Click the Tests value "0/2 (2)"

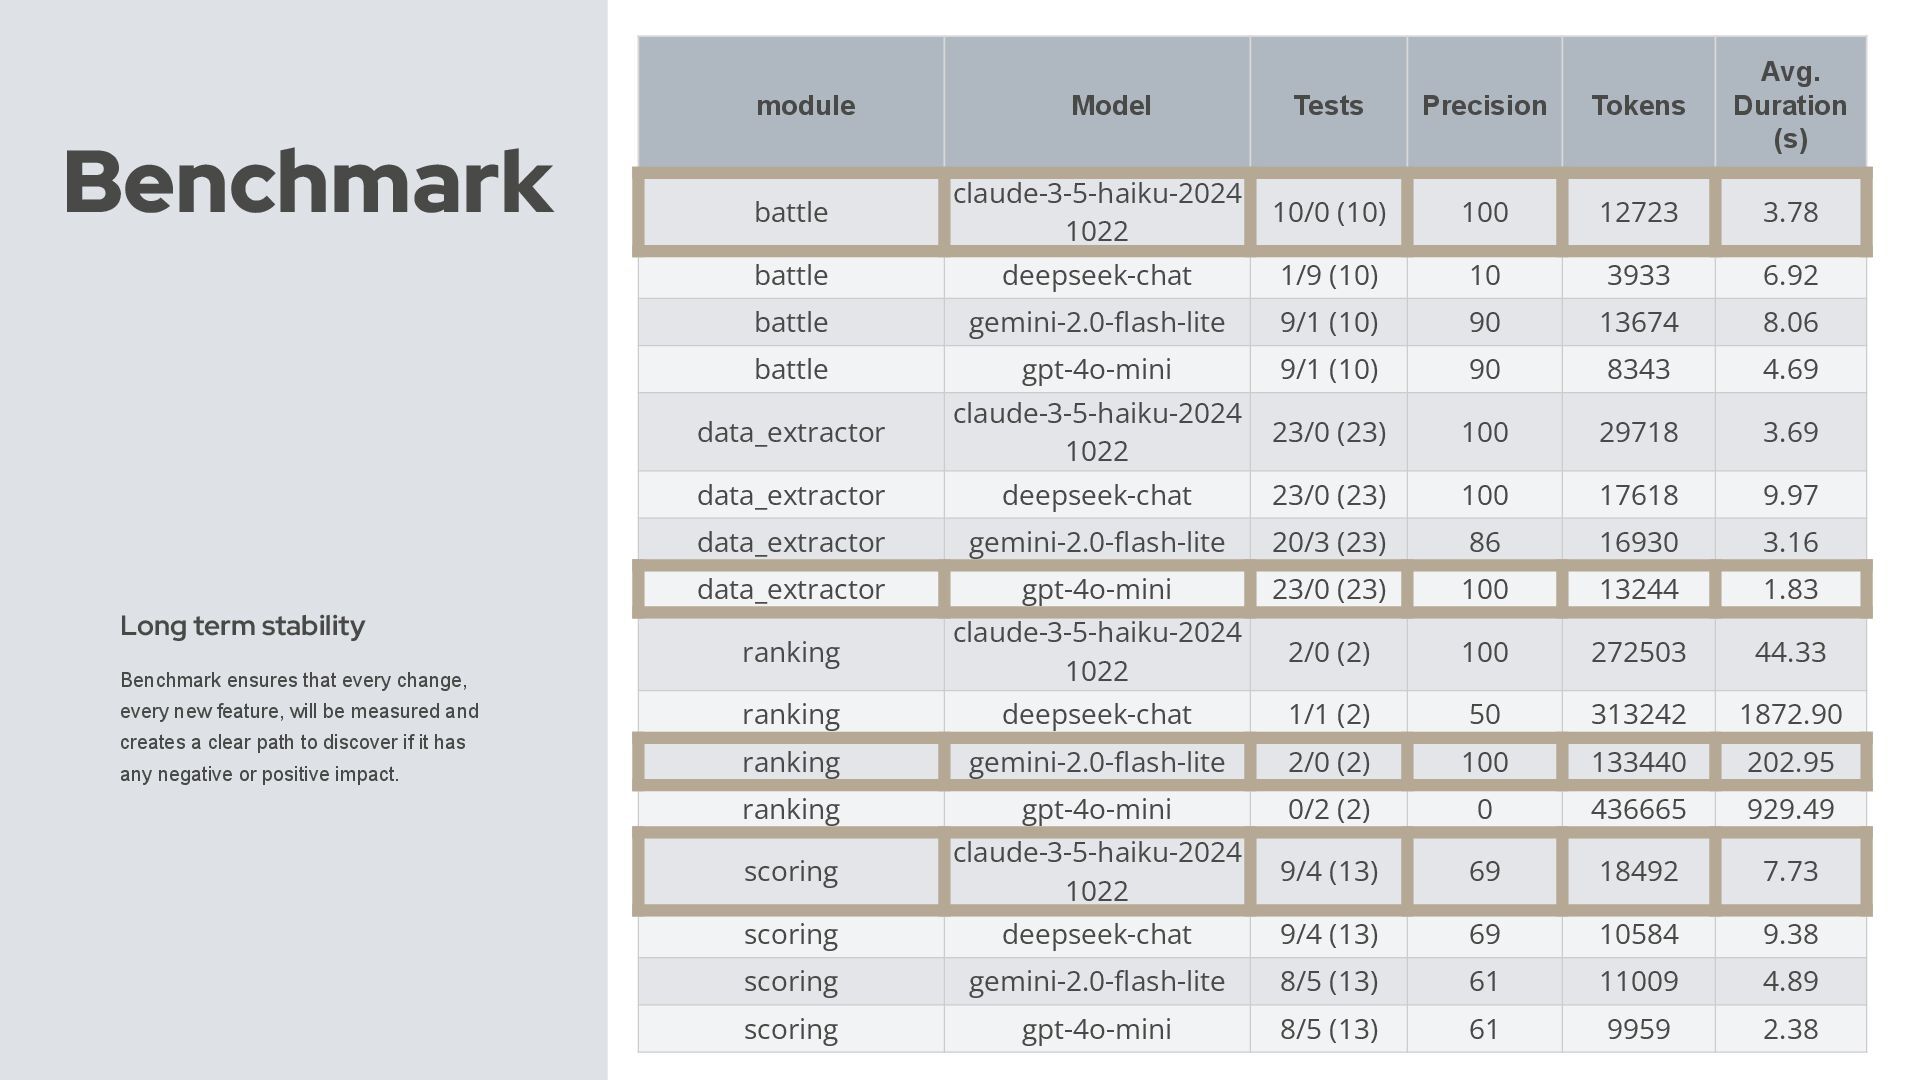(1329, 809)
